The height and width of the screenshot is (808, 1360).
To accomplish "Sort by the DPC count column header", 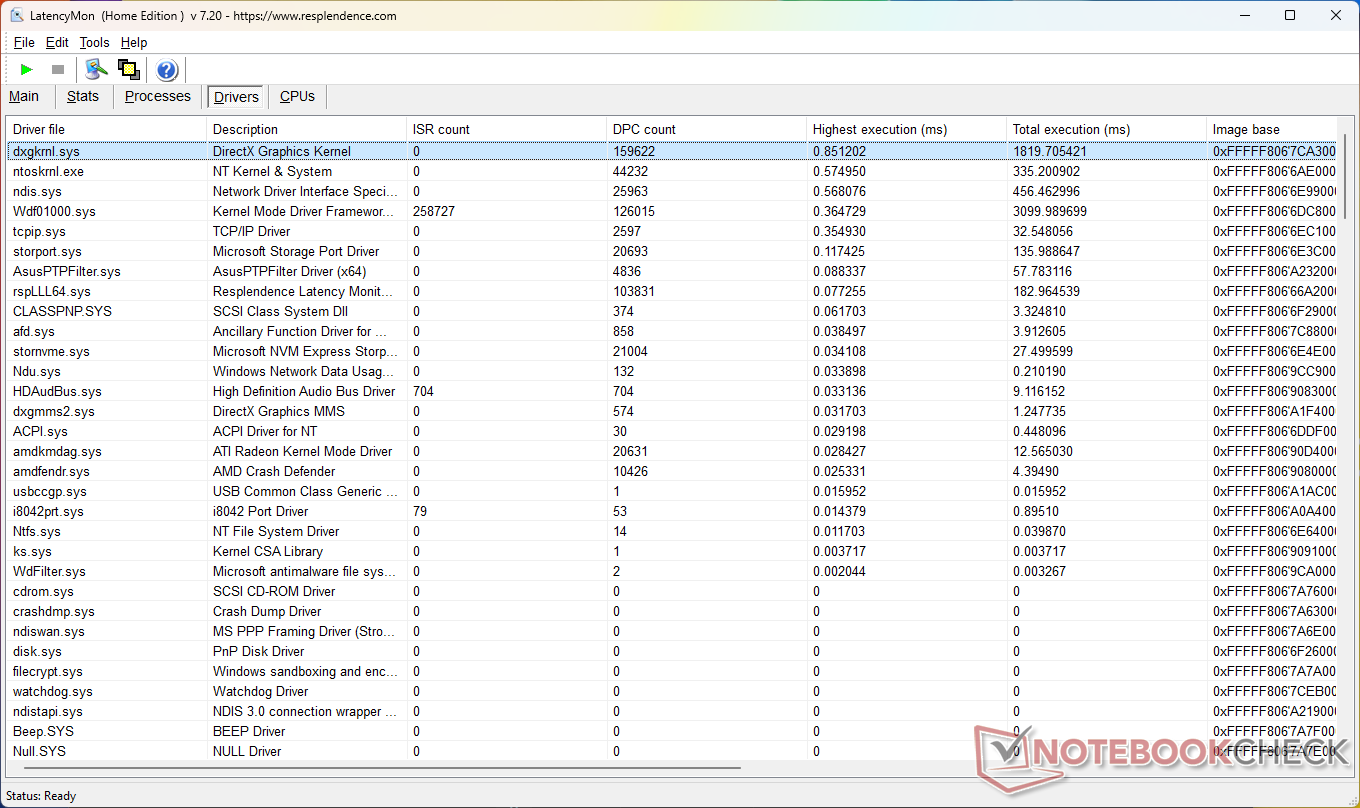I will pos(706,129).
